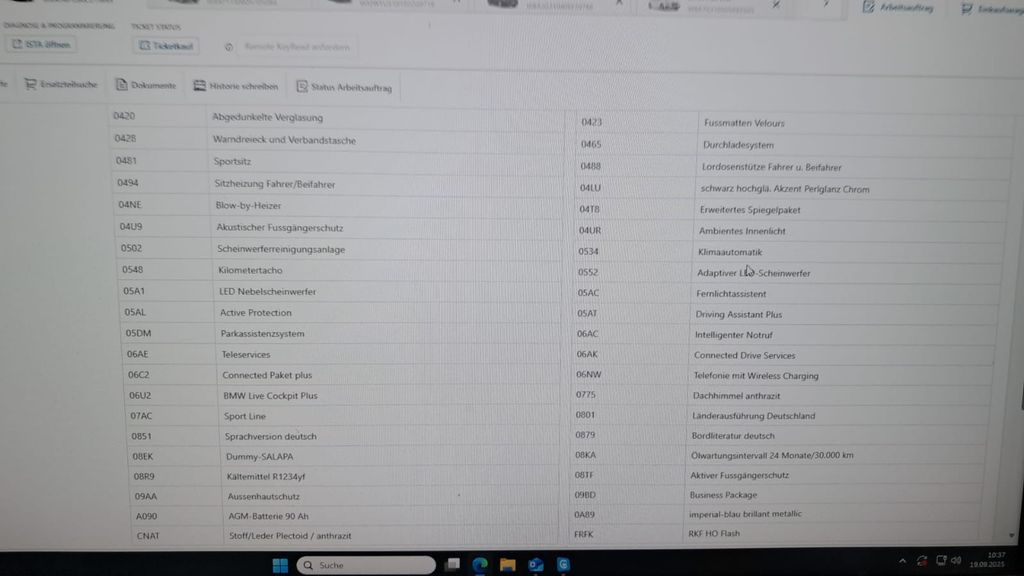Open Status Arbeitsauftrag
This screenshot has height=576, width=1024.
(342, 87)
